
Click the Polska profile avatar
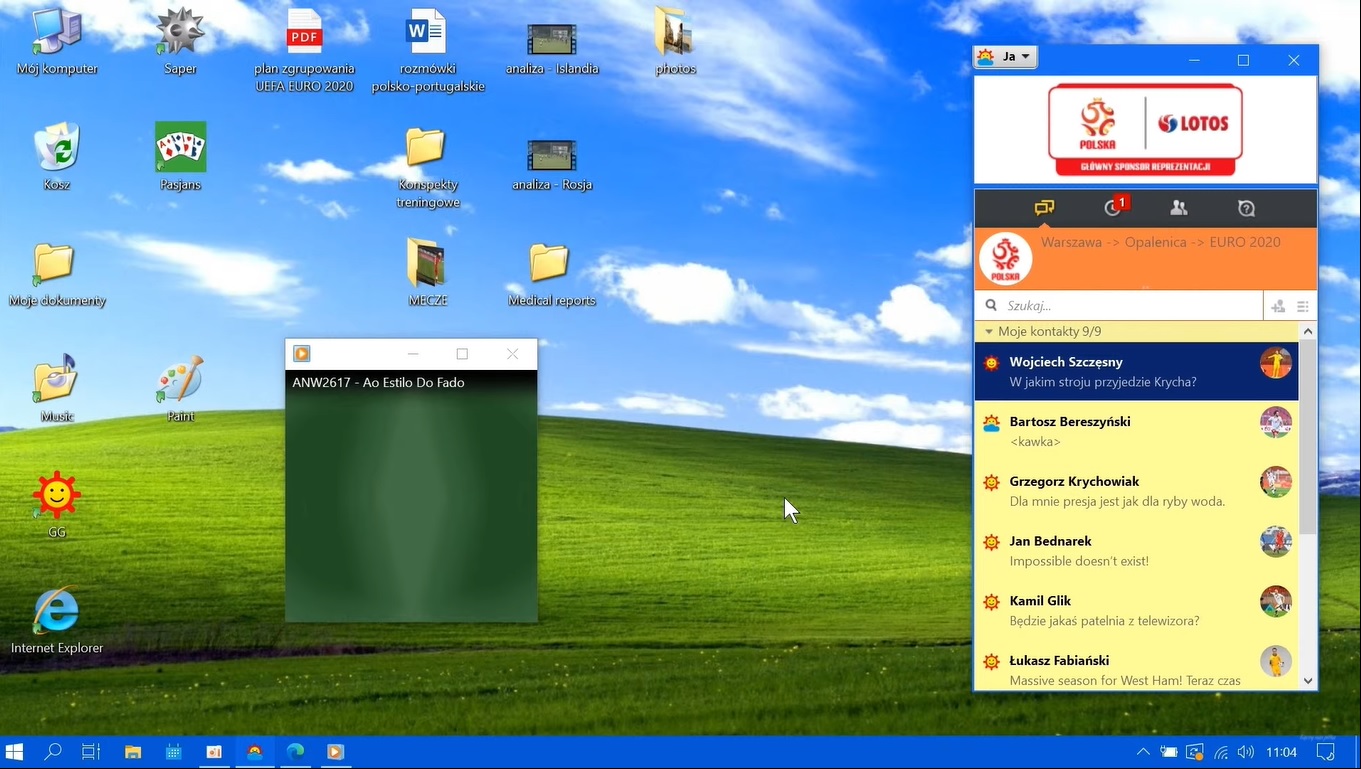click(x=1005, y=258)
